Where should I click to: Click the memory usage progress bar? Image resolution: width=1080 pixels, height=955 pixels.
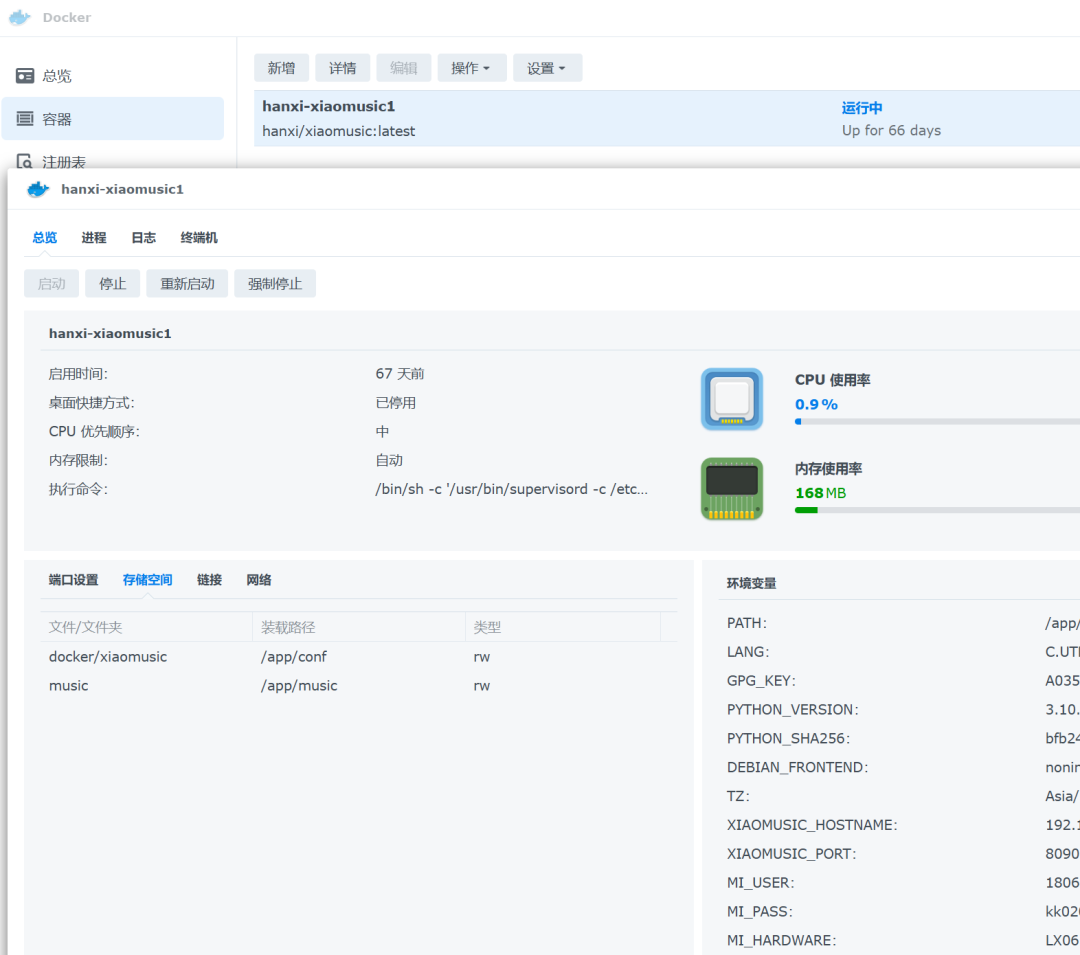tap(937, 510)
